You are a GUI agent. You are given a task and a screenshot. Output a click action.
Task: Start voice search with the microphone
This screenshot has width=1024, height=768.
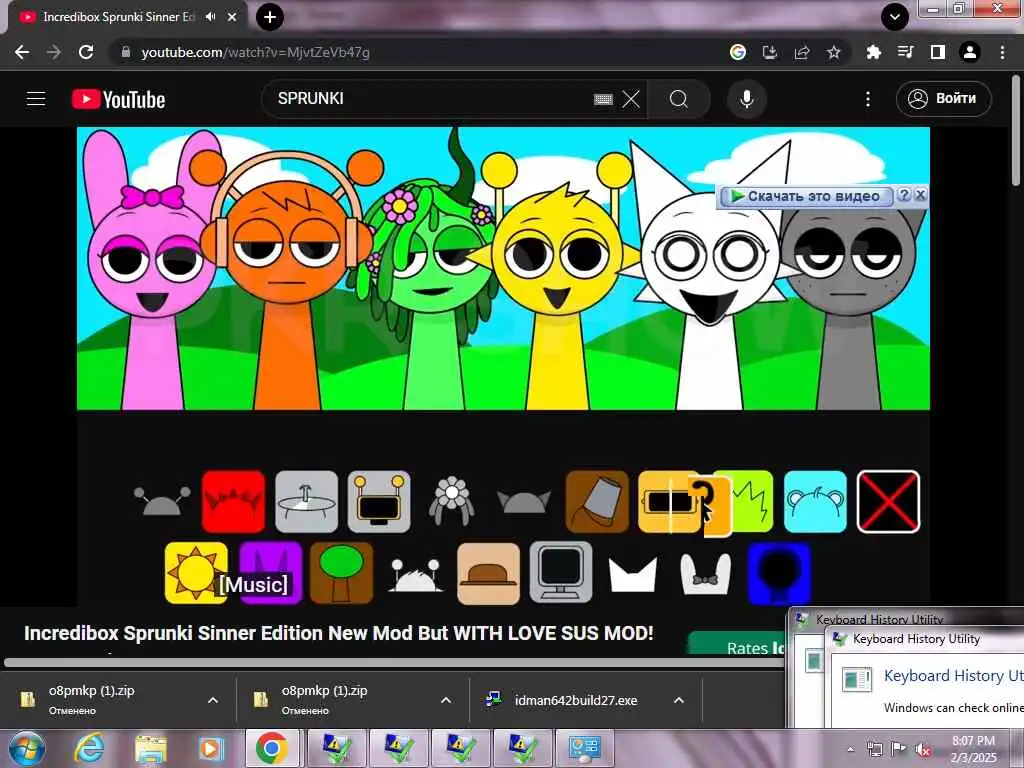point(746,99)
